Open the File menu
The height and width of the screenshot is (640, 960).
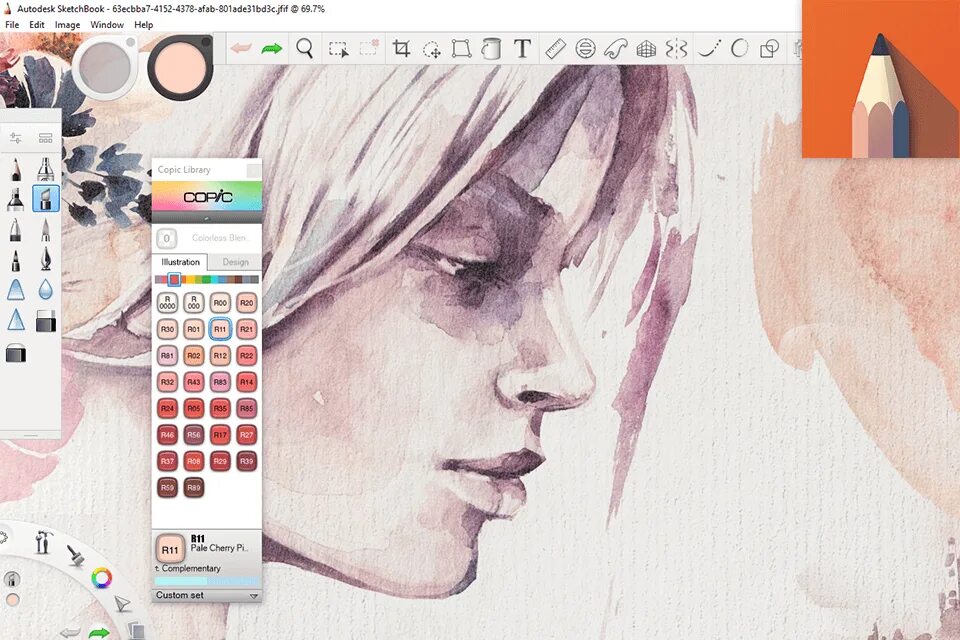pyautogui.click(x=12, y=24)
